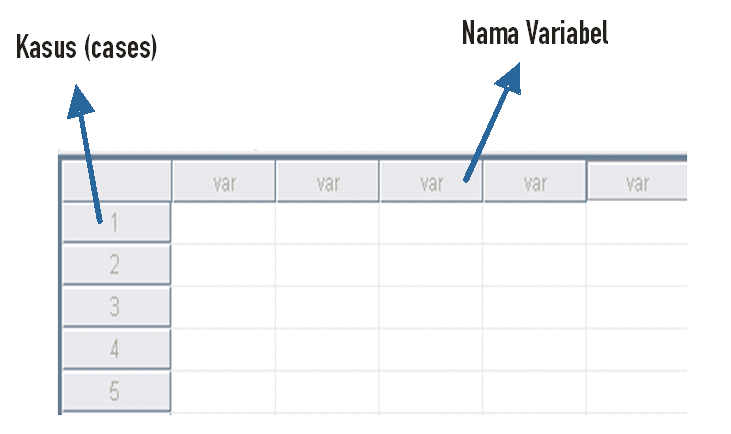Select cell in row 4, fourth var column
Viewport: 731px width, 434px height.
534,350
